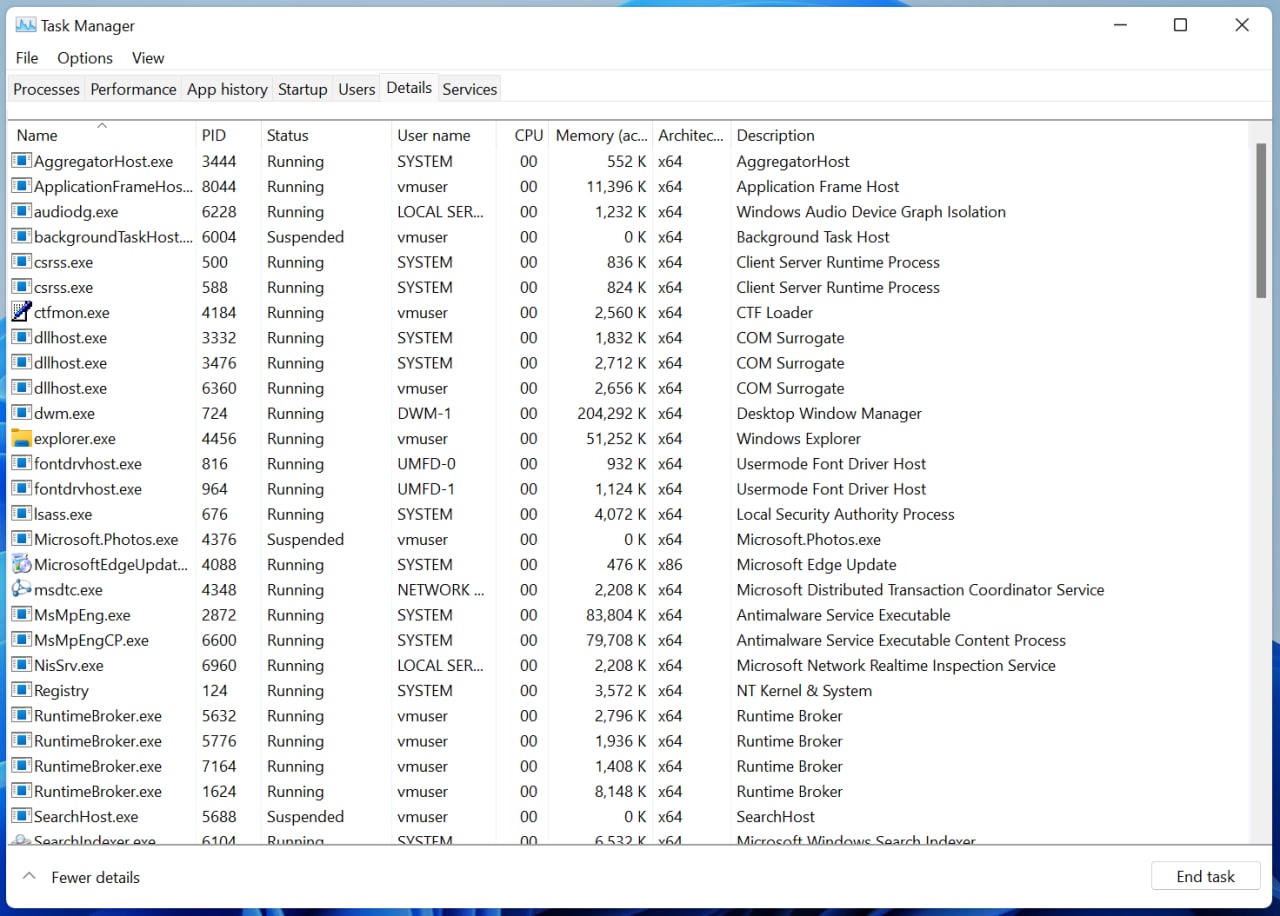This screenshot has width=1280, height=916.
Task: Click the NETWORK user name cell of msdtc.exe
Action: 440,589
